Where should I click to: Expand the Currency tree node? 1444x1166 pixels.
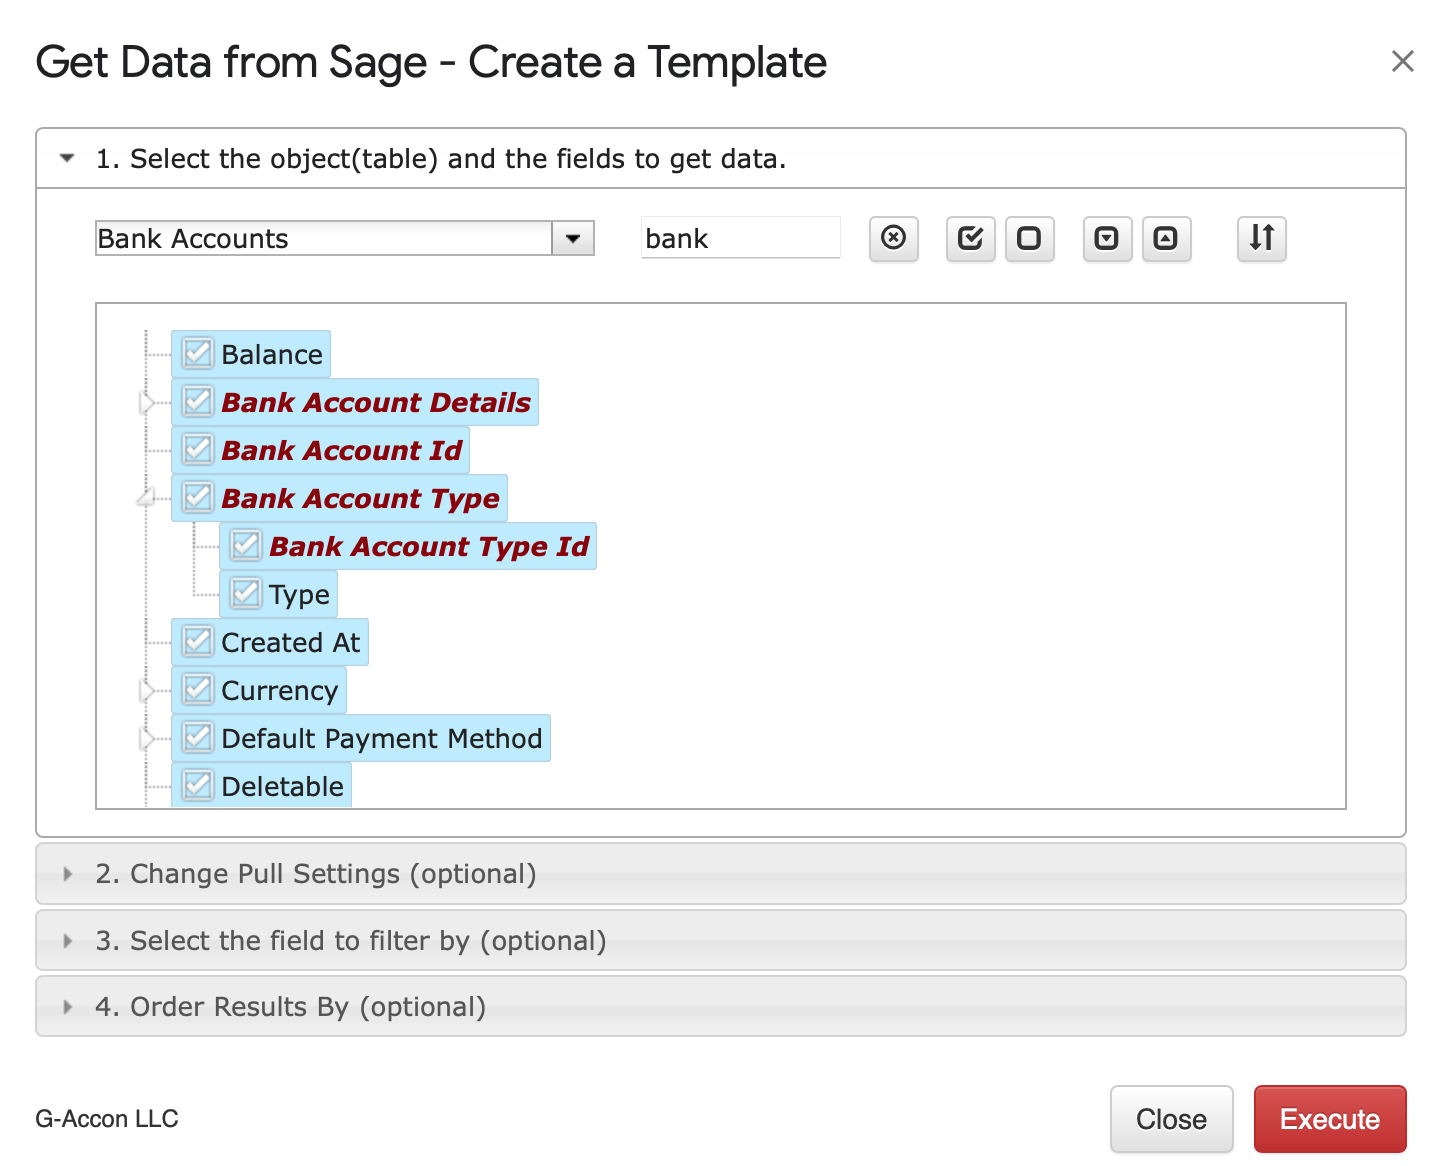147,691
